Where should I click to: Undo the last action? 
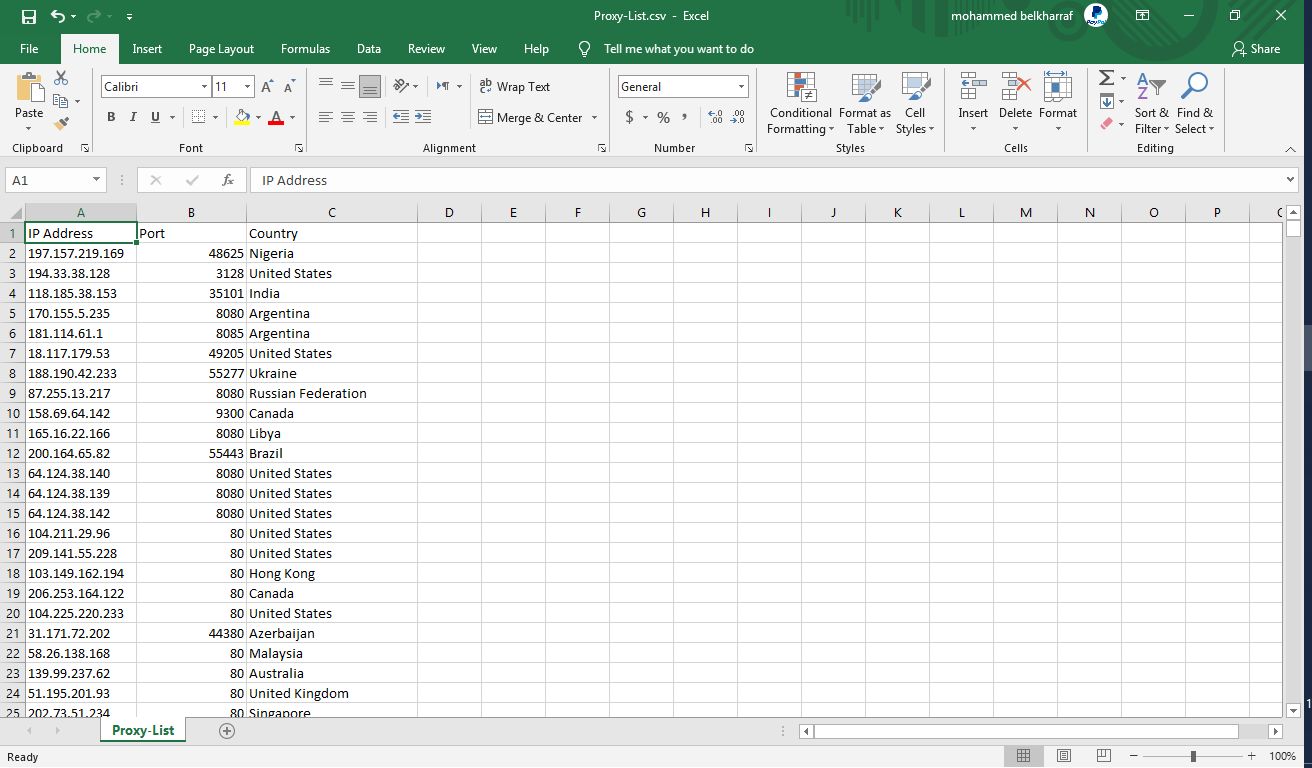tap(57, 16)
